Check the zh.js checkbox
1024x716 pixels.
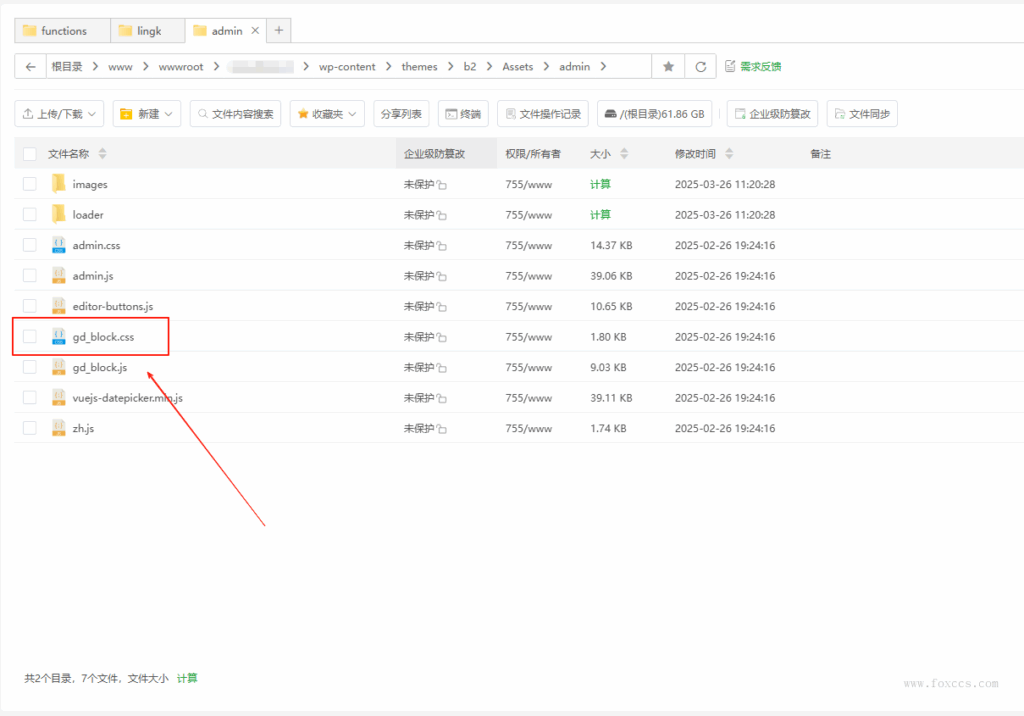coord(29,427)
